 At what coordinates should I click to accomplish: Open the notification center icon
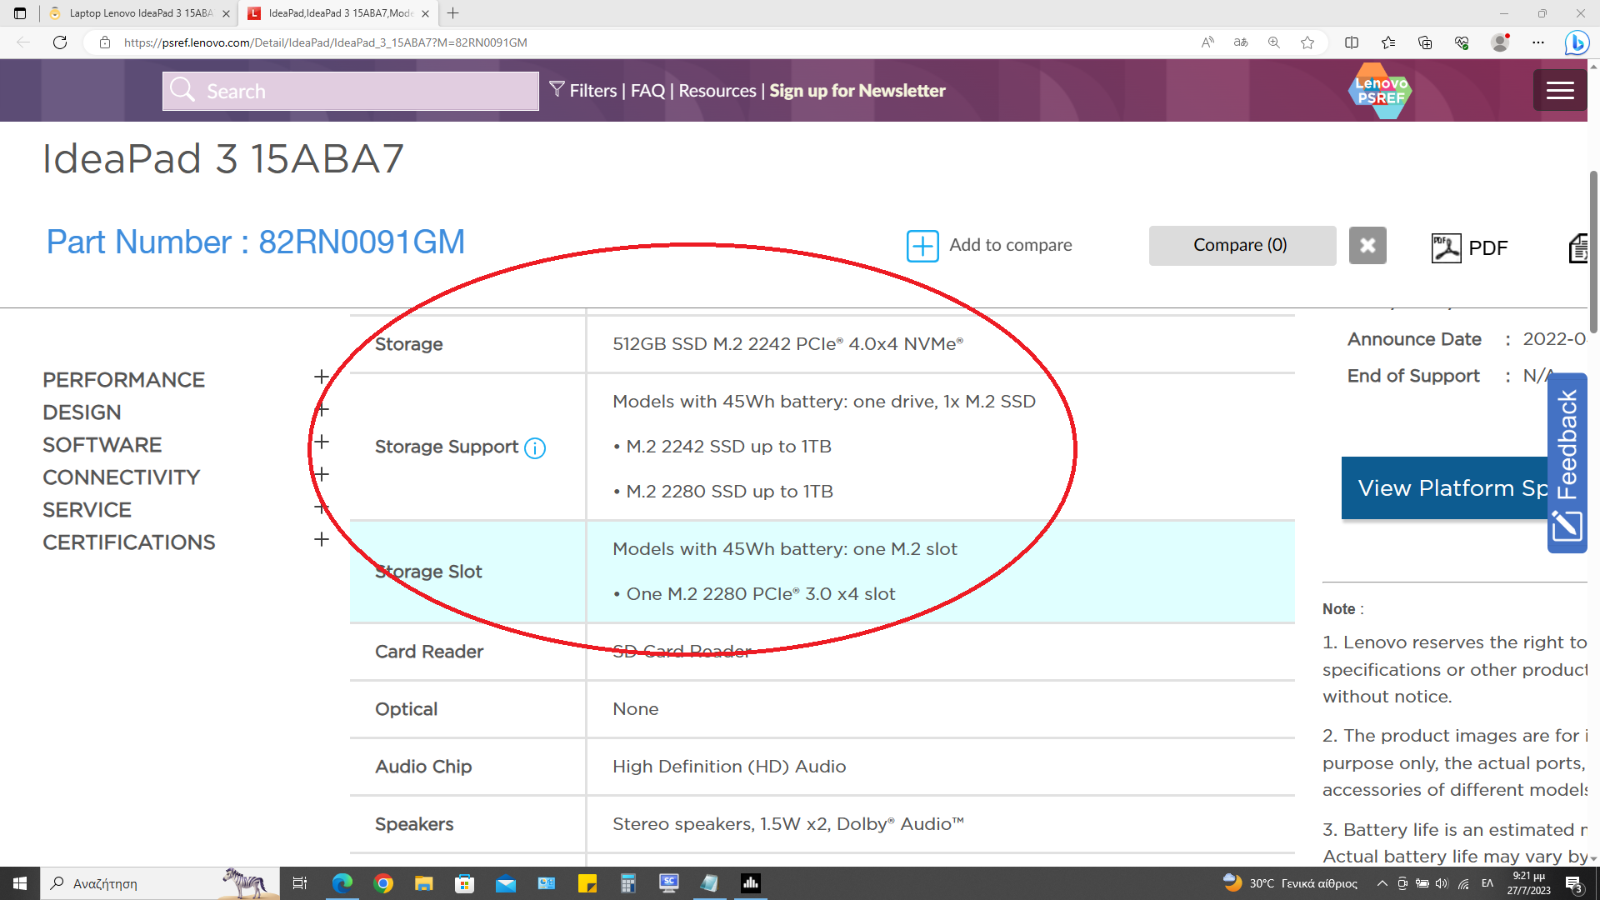tap(1574, 884)
